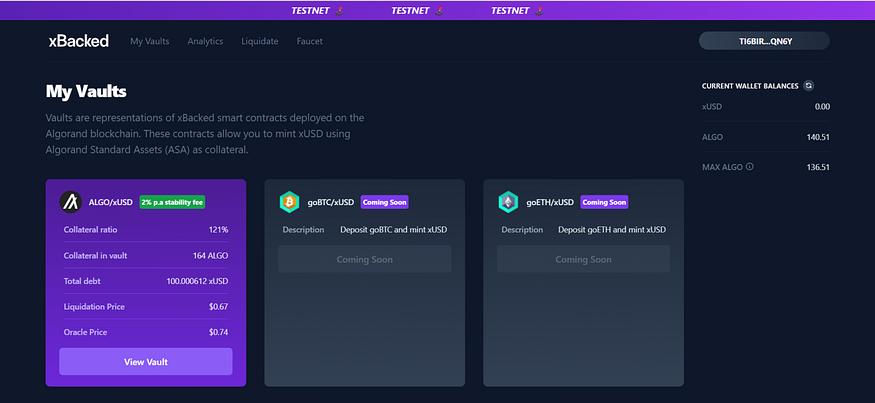Click Collateral in vault value 164 ALGO
This screenshot has width=875, height=403.
click(210, 256)
